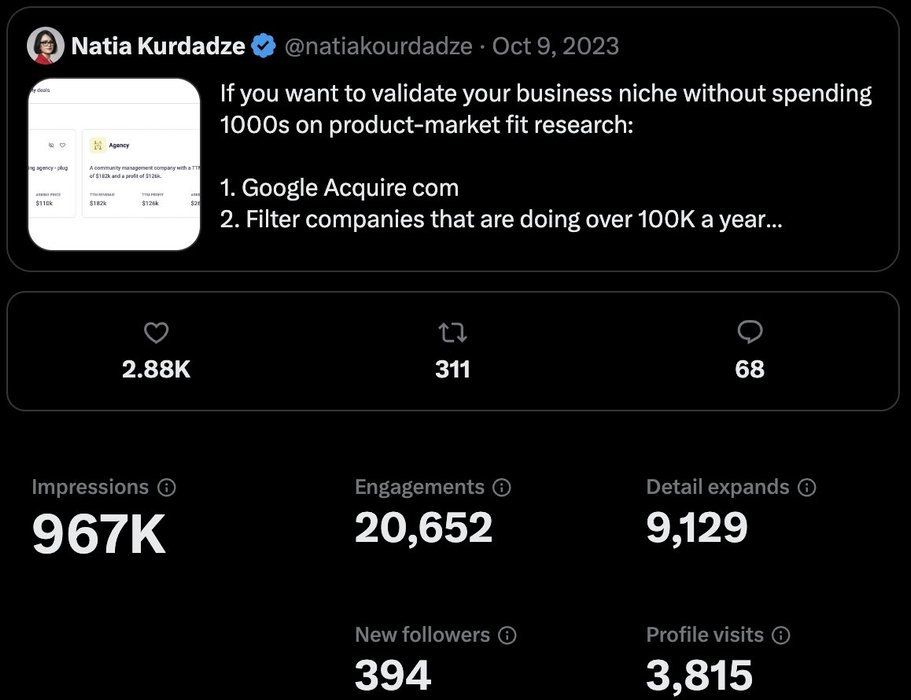Click the blue verified badge
Screen dimensions: 911x700
[264, 46]
